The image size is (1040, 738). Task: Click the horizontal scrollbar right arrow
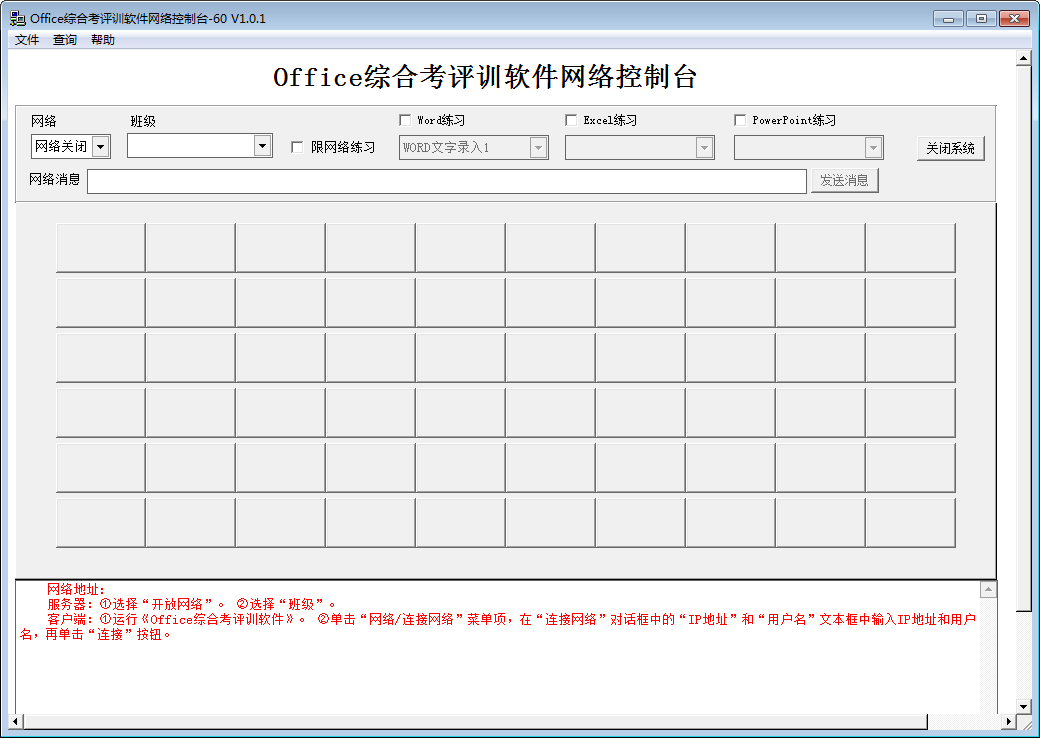pyautogui.click(x=1007, y=721)
